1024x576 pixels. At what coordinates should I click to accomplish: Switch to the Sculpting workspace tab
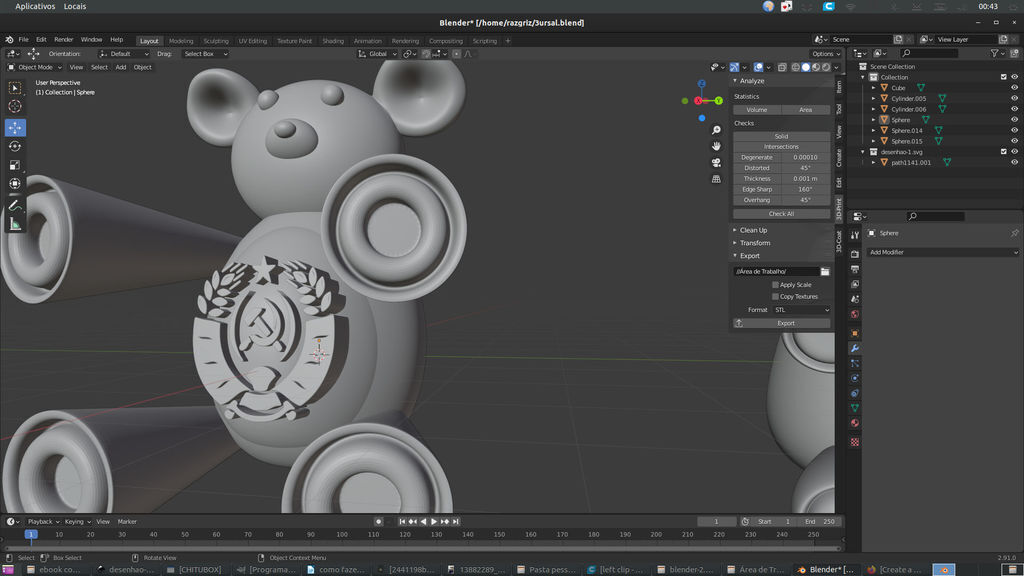(216, 41)
